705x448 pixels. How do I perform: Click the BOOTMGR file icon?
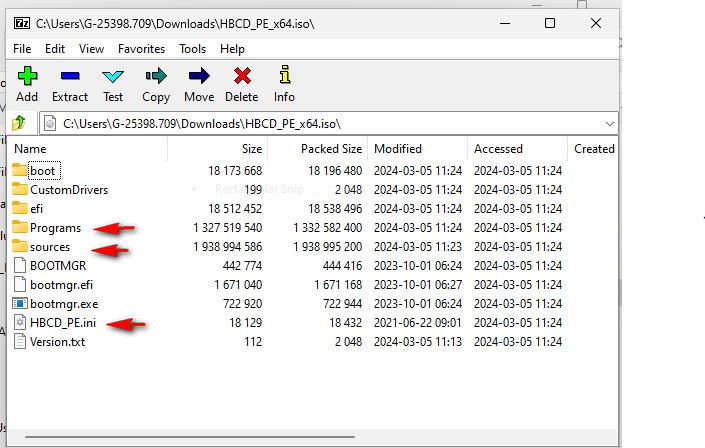tap(20, 265)
